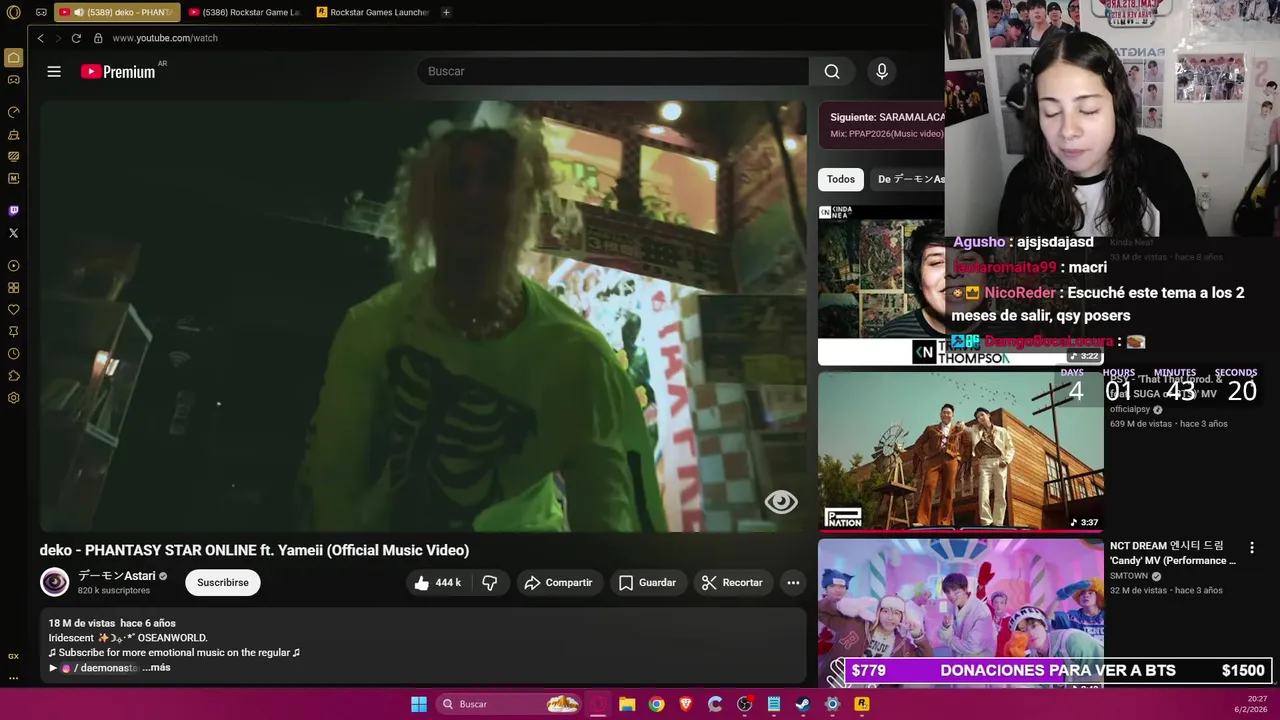Open the options menu for NCT DREAM video
Screen dimensions: 1280x720
[x=1251, y=547]
